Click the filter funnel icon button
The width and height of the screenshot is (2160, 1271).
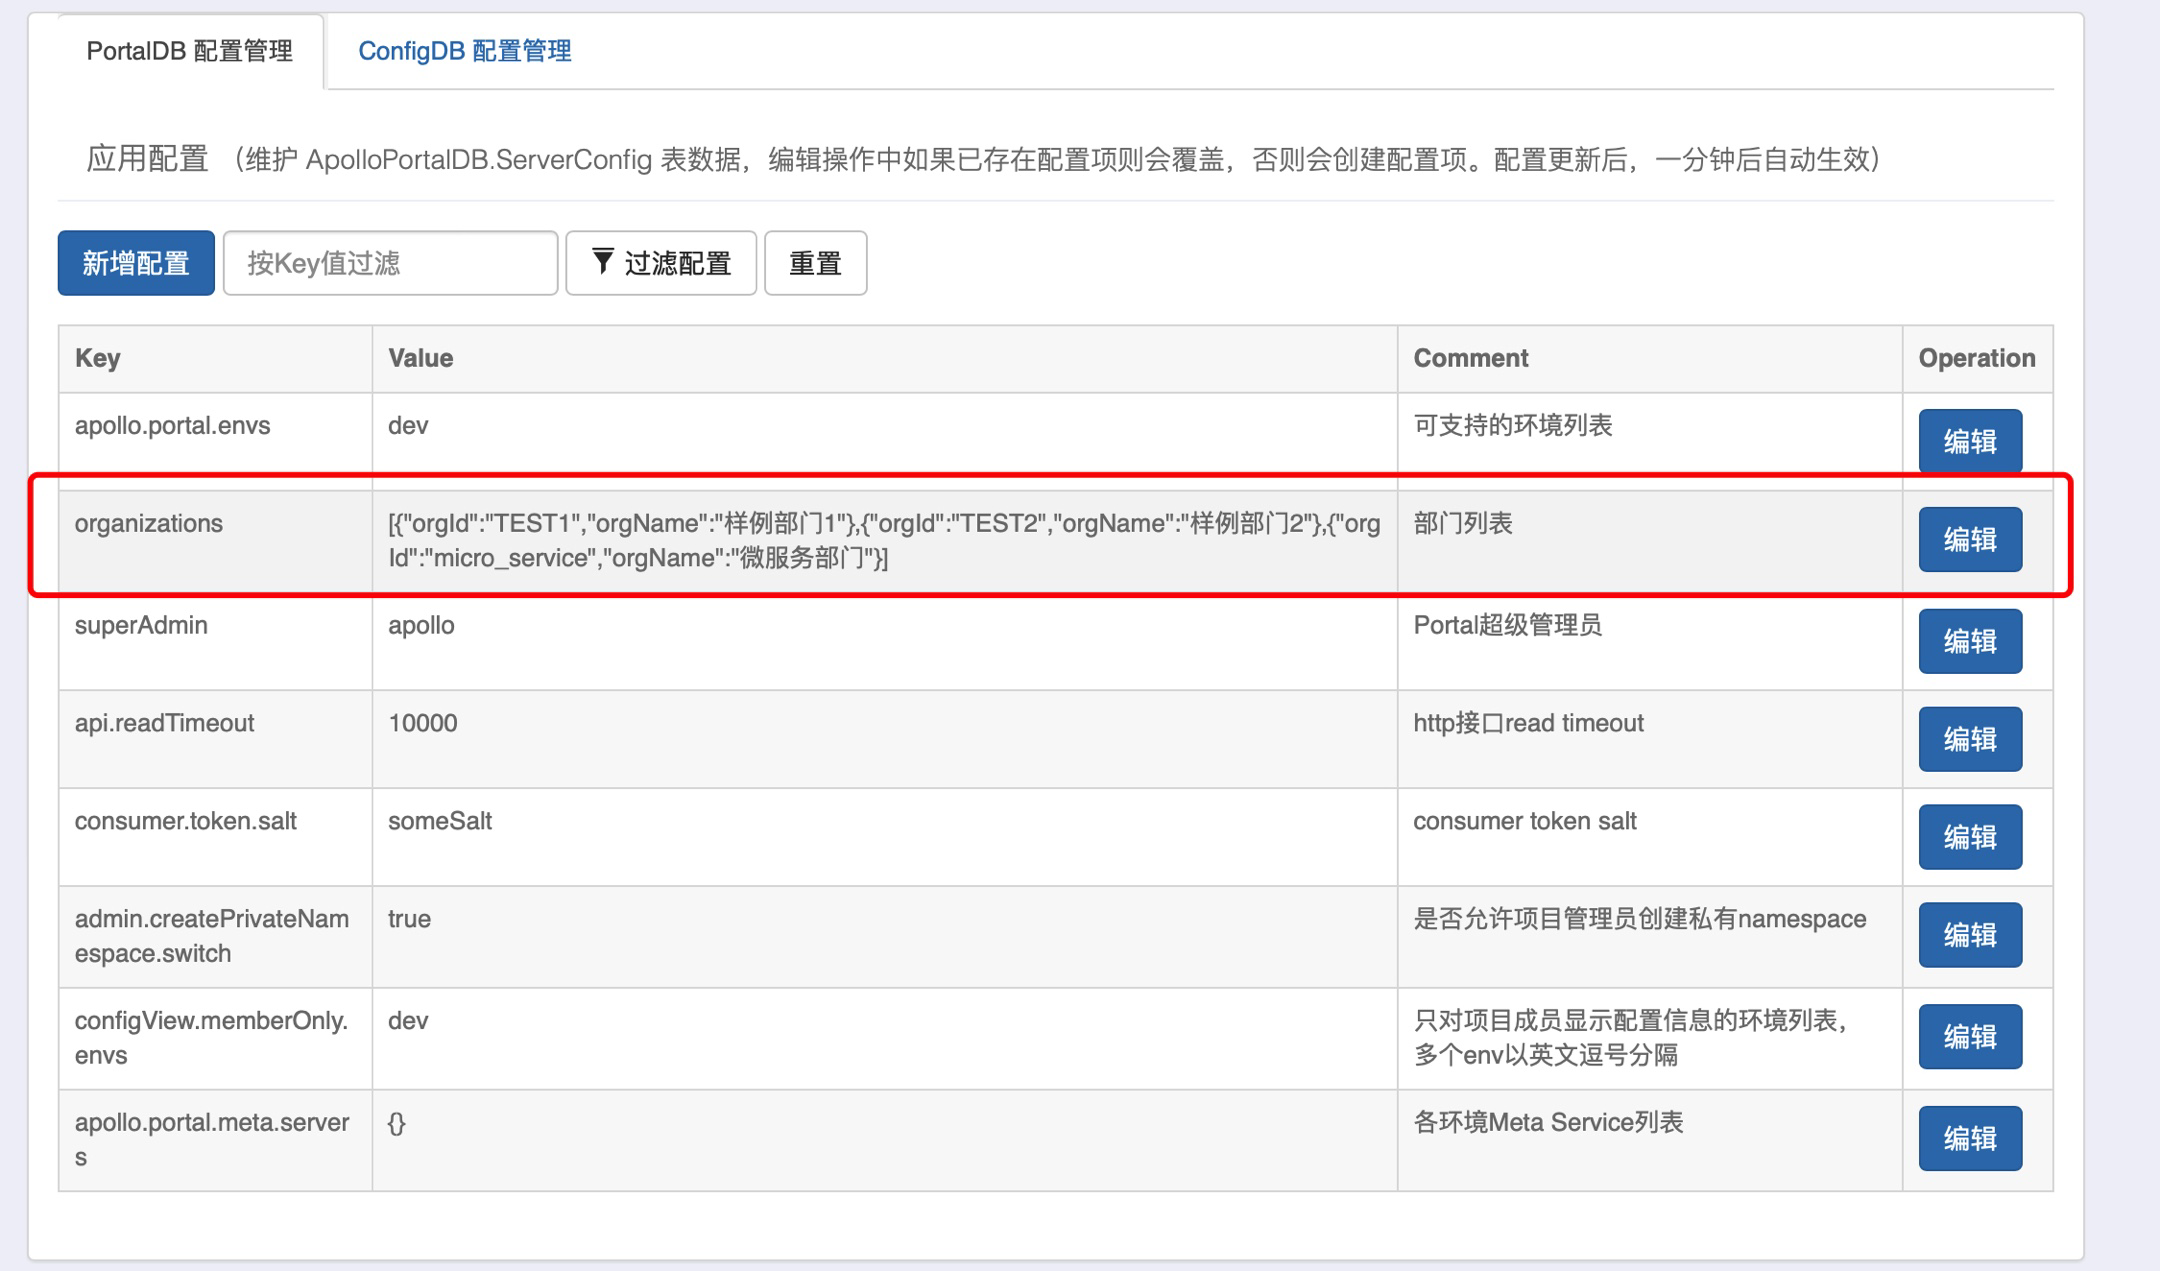(660, 263)
